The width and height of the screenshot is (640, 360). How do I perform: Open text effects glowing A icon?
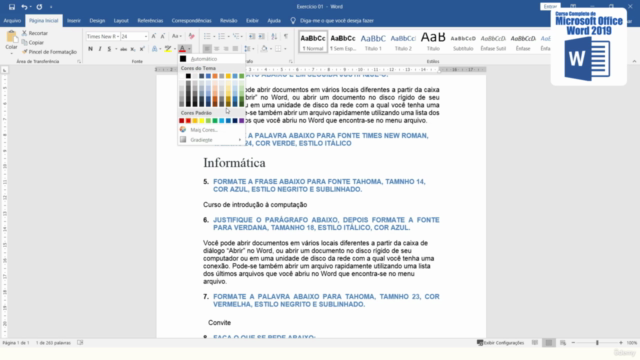(155, 49)
